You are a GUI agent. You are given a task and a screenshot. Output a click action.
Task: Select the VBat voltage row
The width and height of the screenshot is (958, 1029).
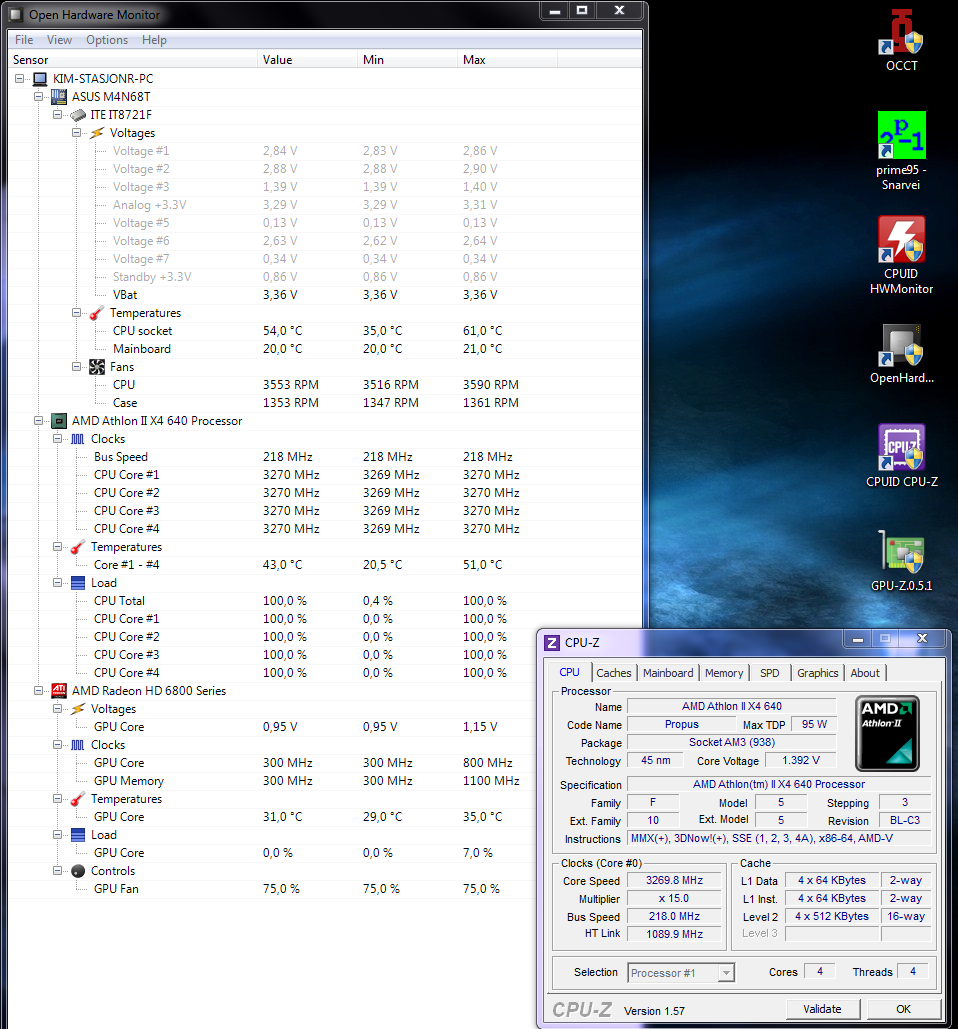tap(325, 295)
